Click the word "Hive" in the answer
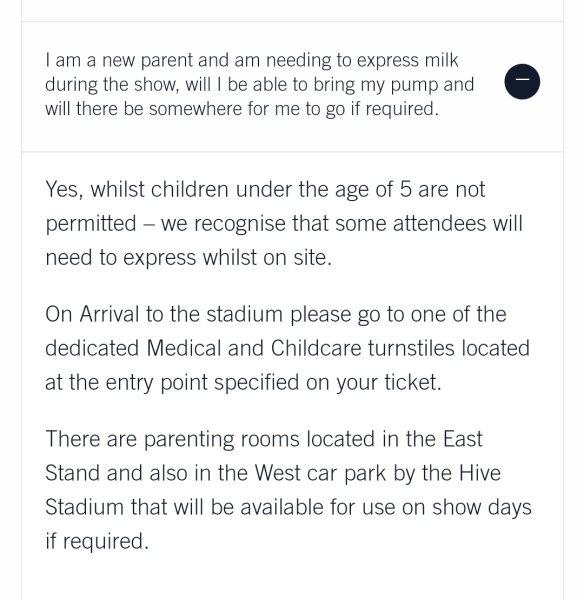This screenshot has height=600, width=584. click(480, 473)
